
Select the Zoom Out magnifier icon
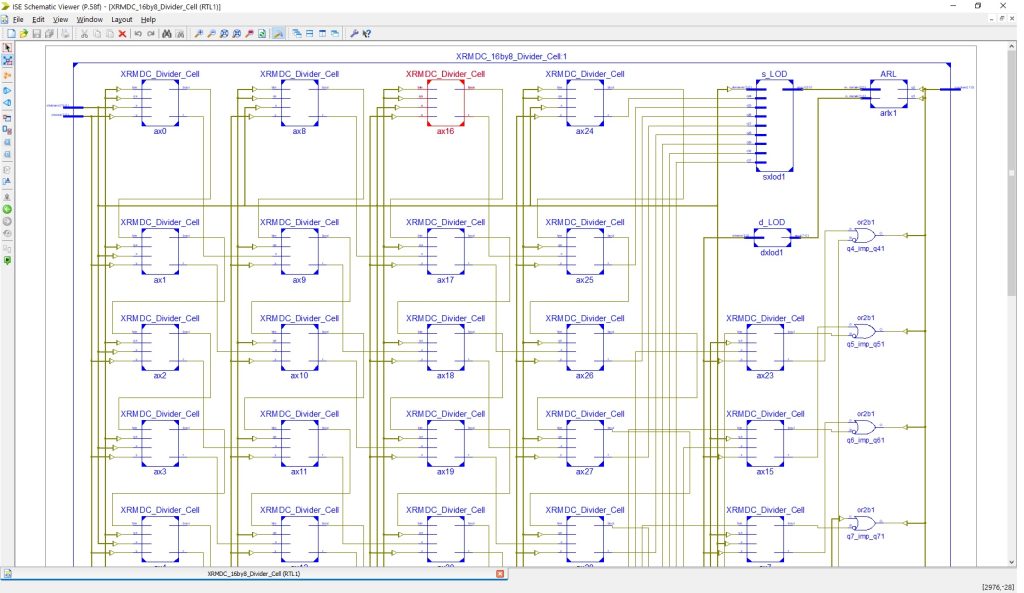[213, 33]
